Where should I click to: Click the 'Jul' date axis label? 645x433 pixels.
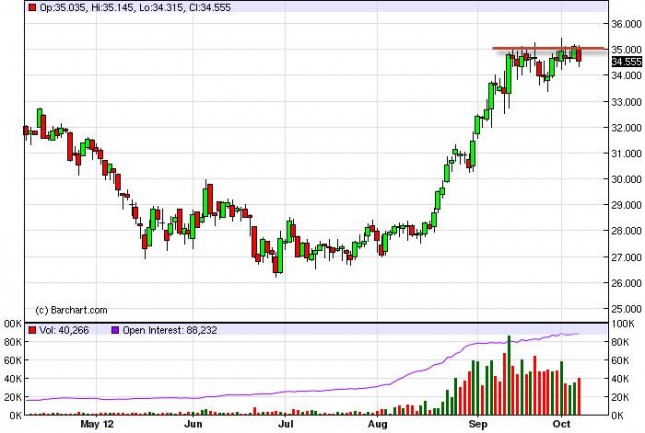click(x=285, y=424)
